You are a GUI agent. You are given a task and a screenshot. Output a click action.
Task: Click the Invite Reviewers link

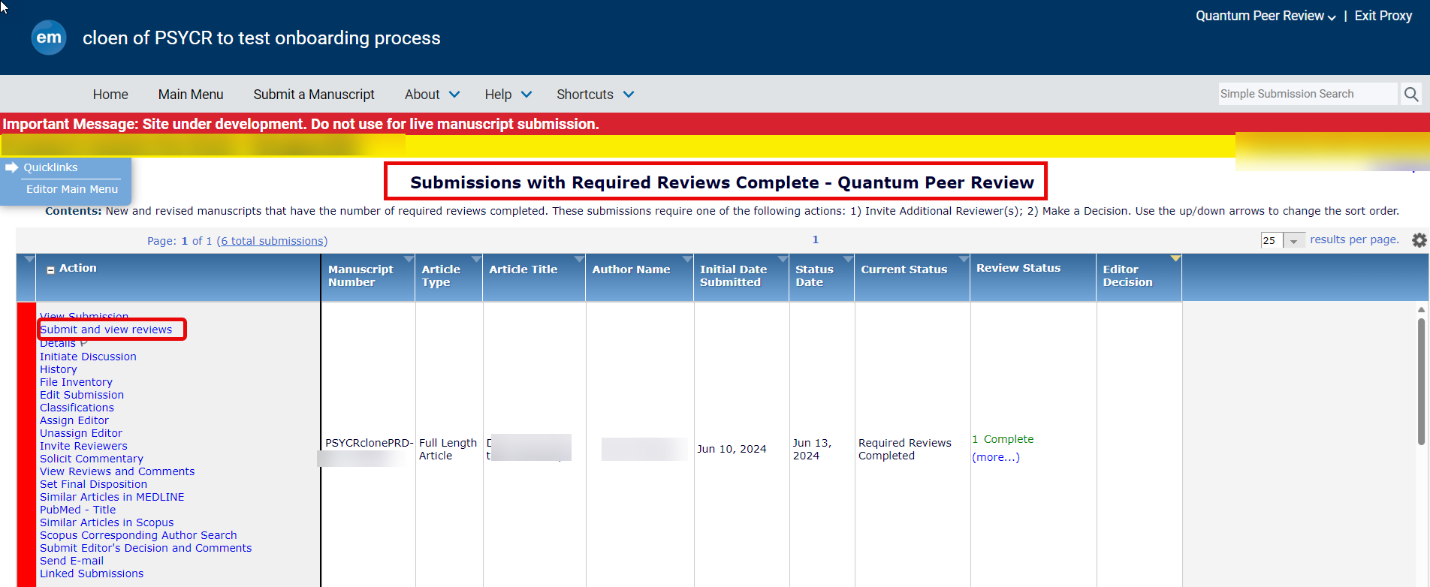(x=83, y=446)
